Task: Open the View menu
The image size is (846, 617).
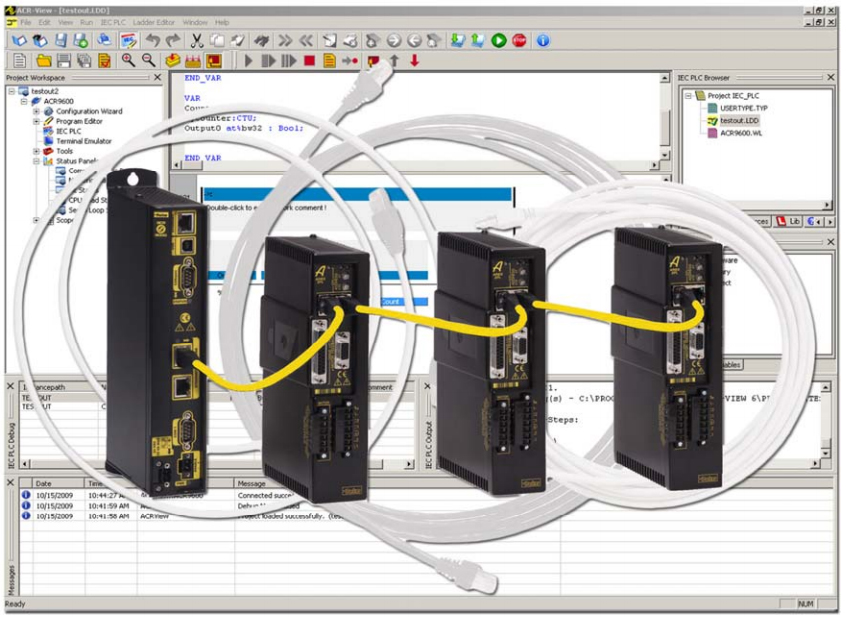Action: click(x=65, y=22)
